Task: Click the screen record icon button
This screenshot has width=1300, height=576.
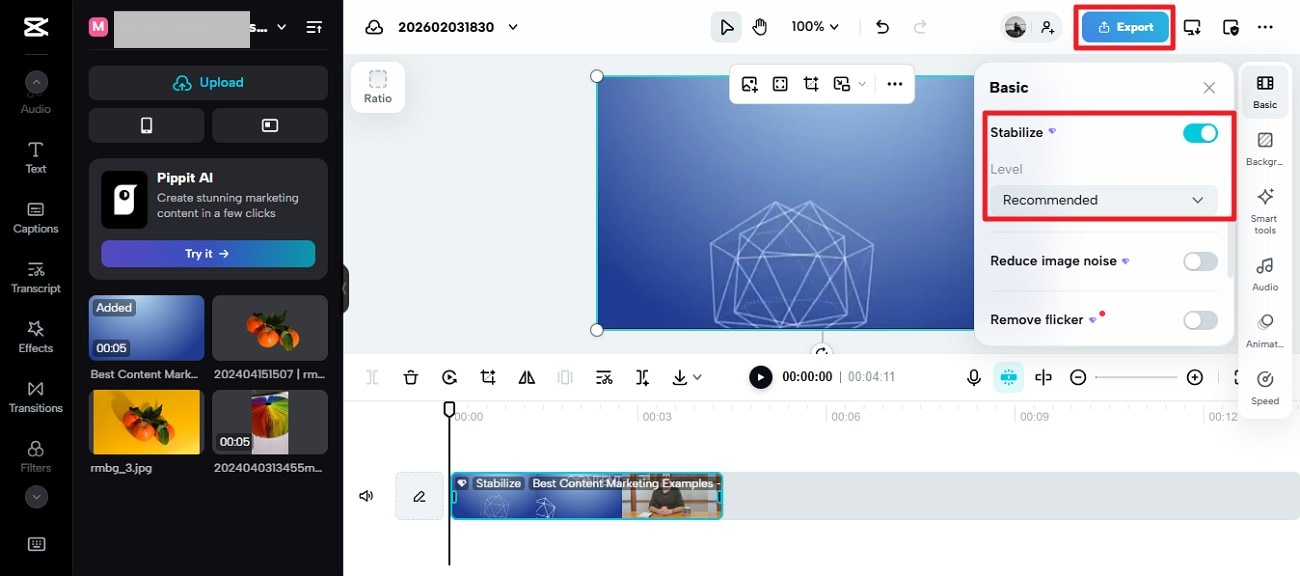Action: [270, 125]
